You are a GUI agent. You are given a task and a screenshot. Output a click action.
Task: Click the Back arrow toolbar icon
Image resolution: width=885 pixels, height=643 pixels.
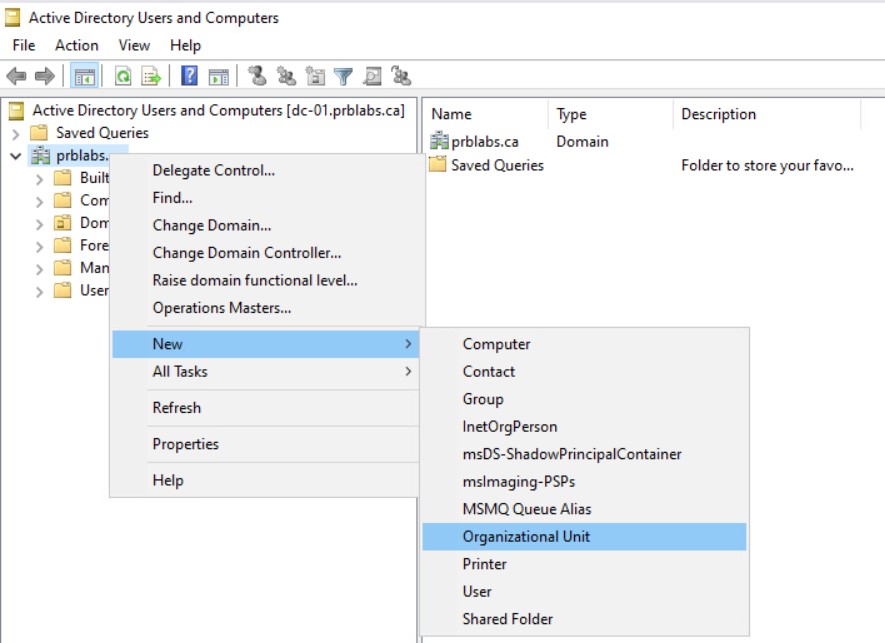(16, 76)
